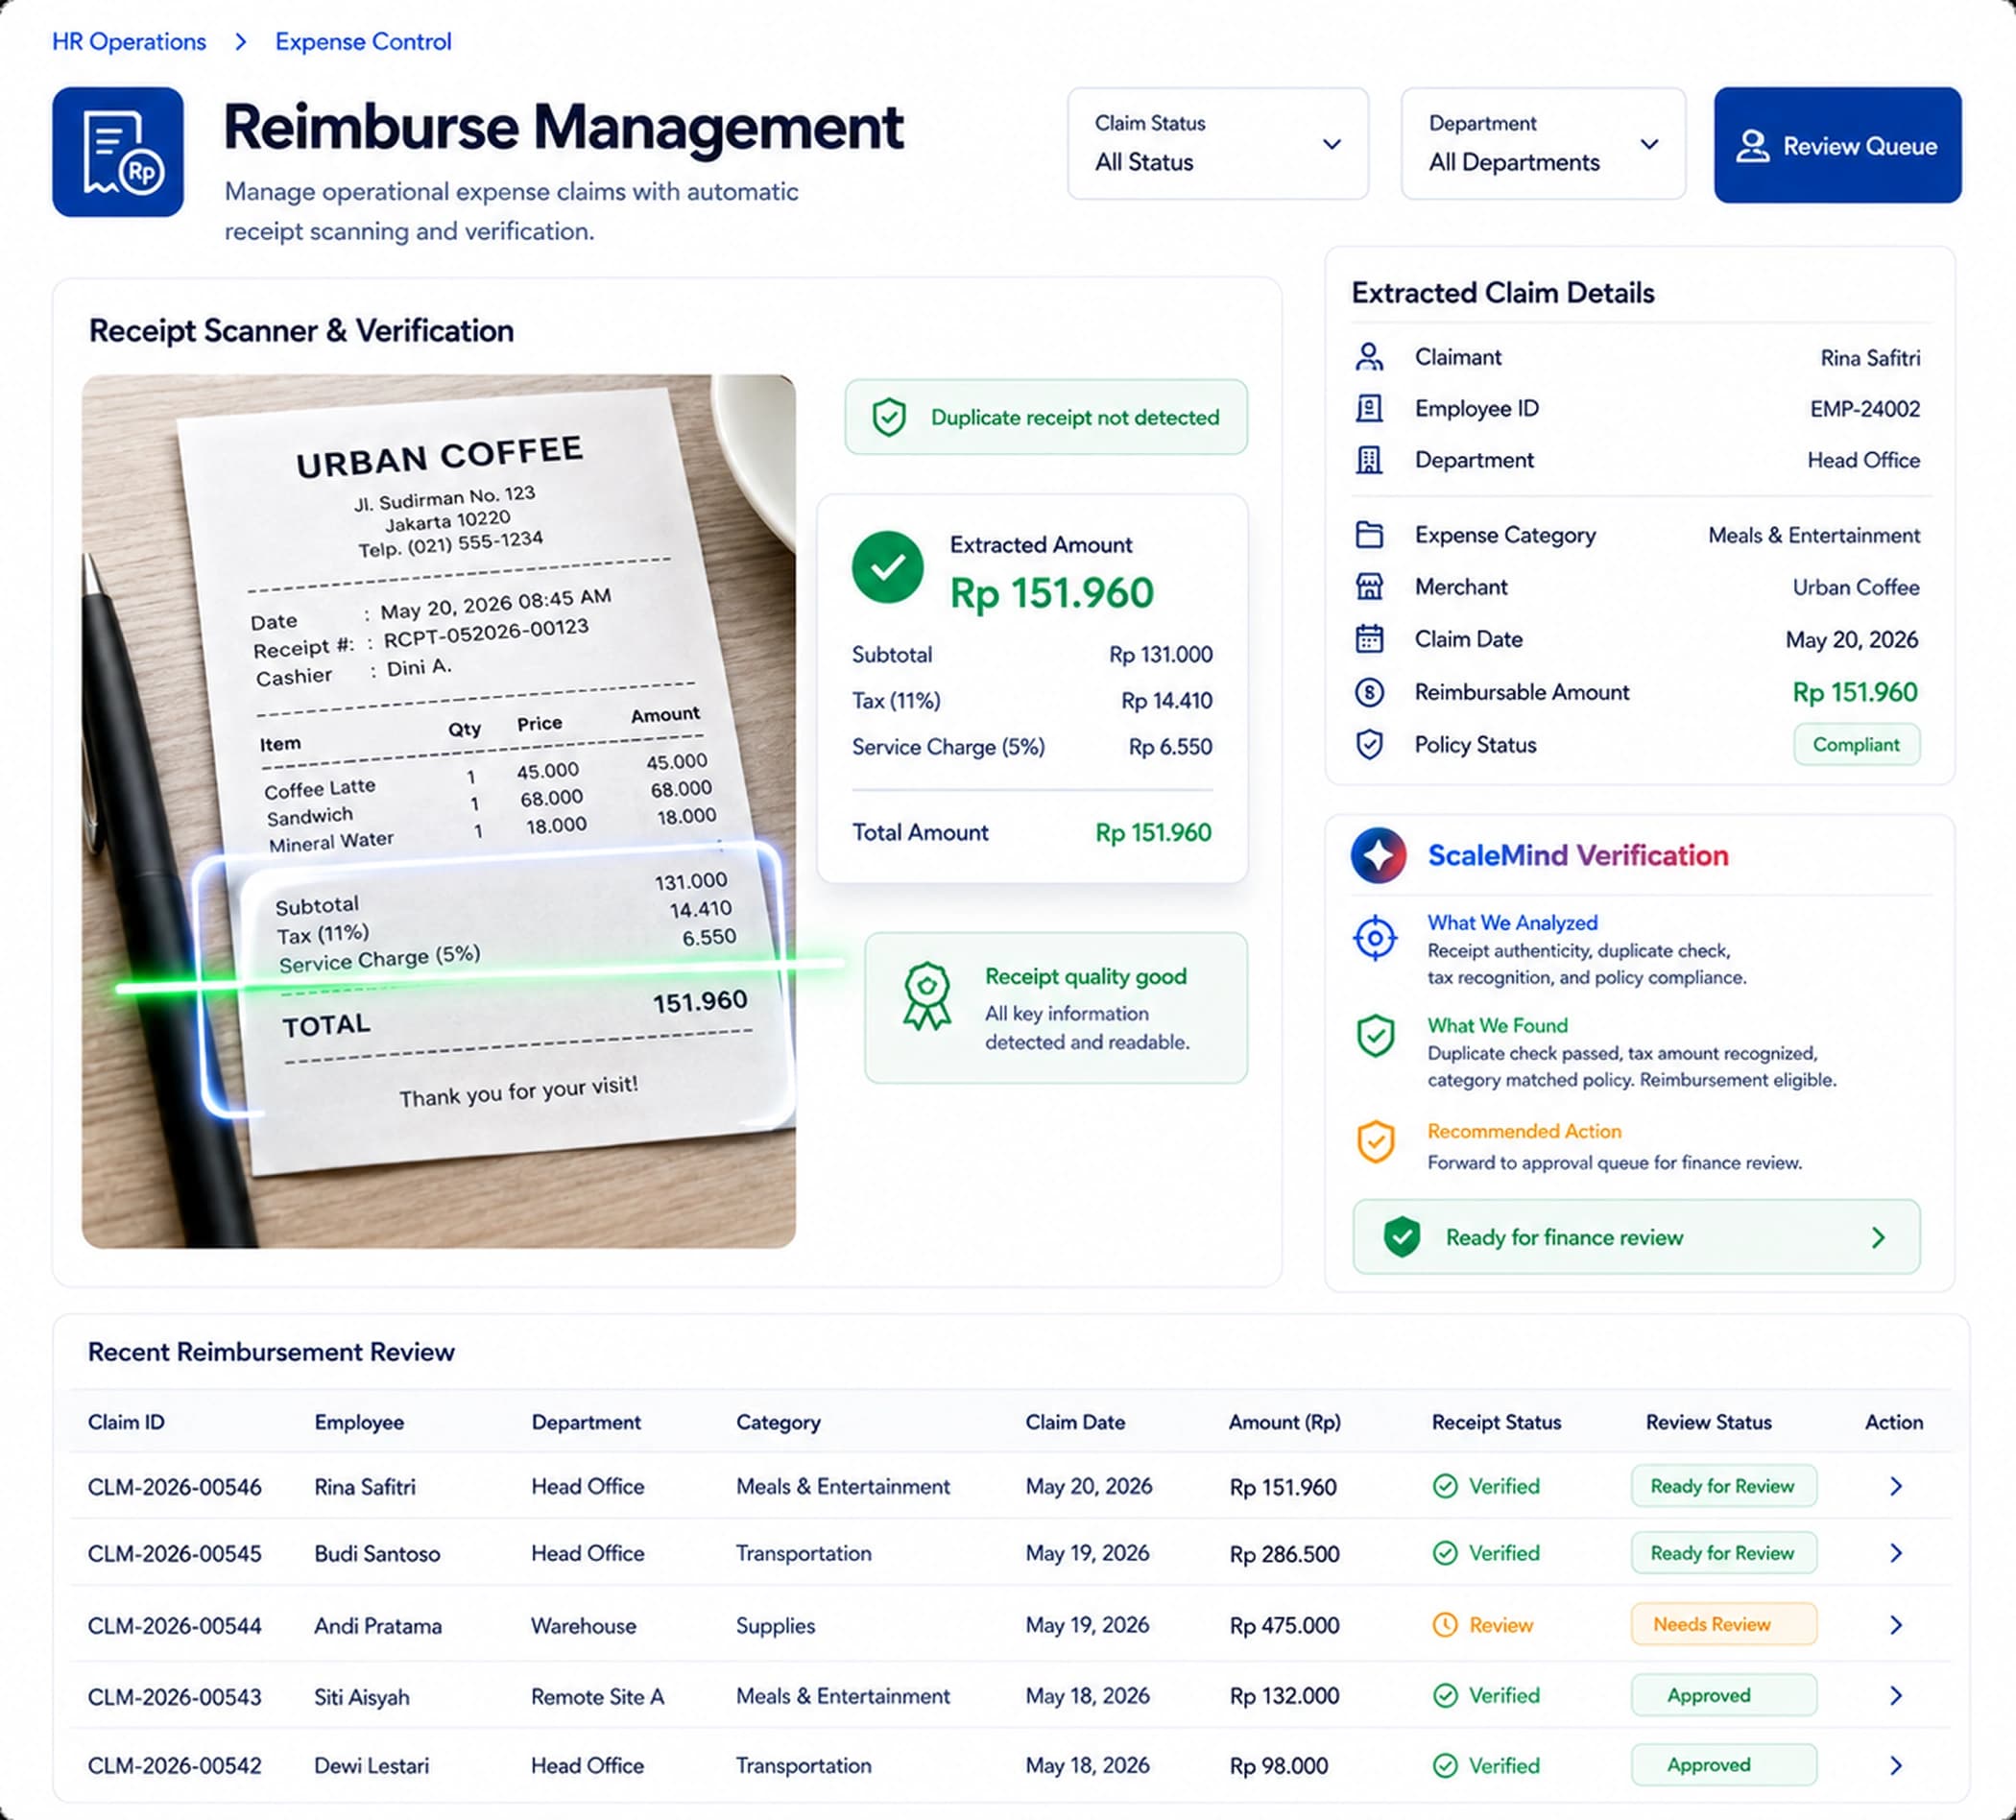Open the Claim Status dropdown
This screenshot has height=1820, width=2016.
click(1217, 144)
